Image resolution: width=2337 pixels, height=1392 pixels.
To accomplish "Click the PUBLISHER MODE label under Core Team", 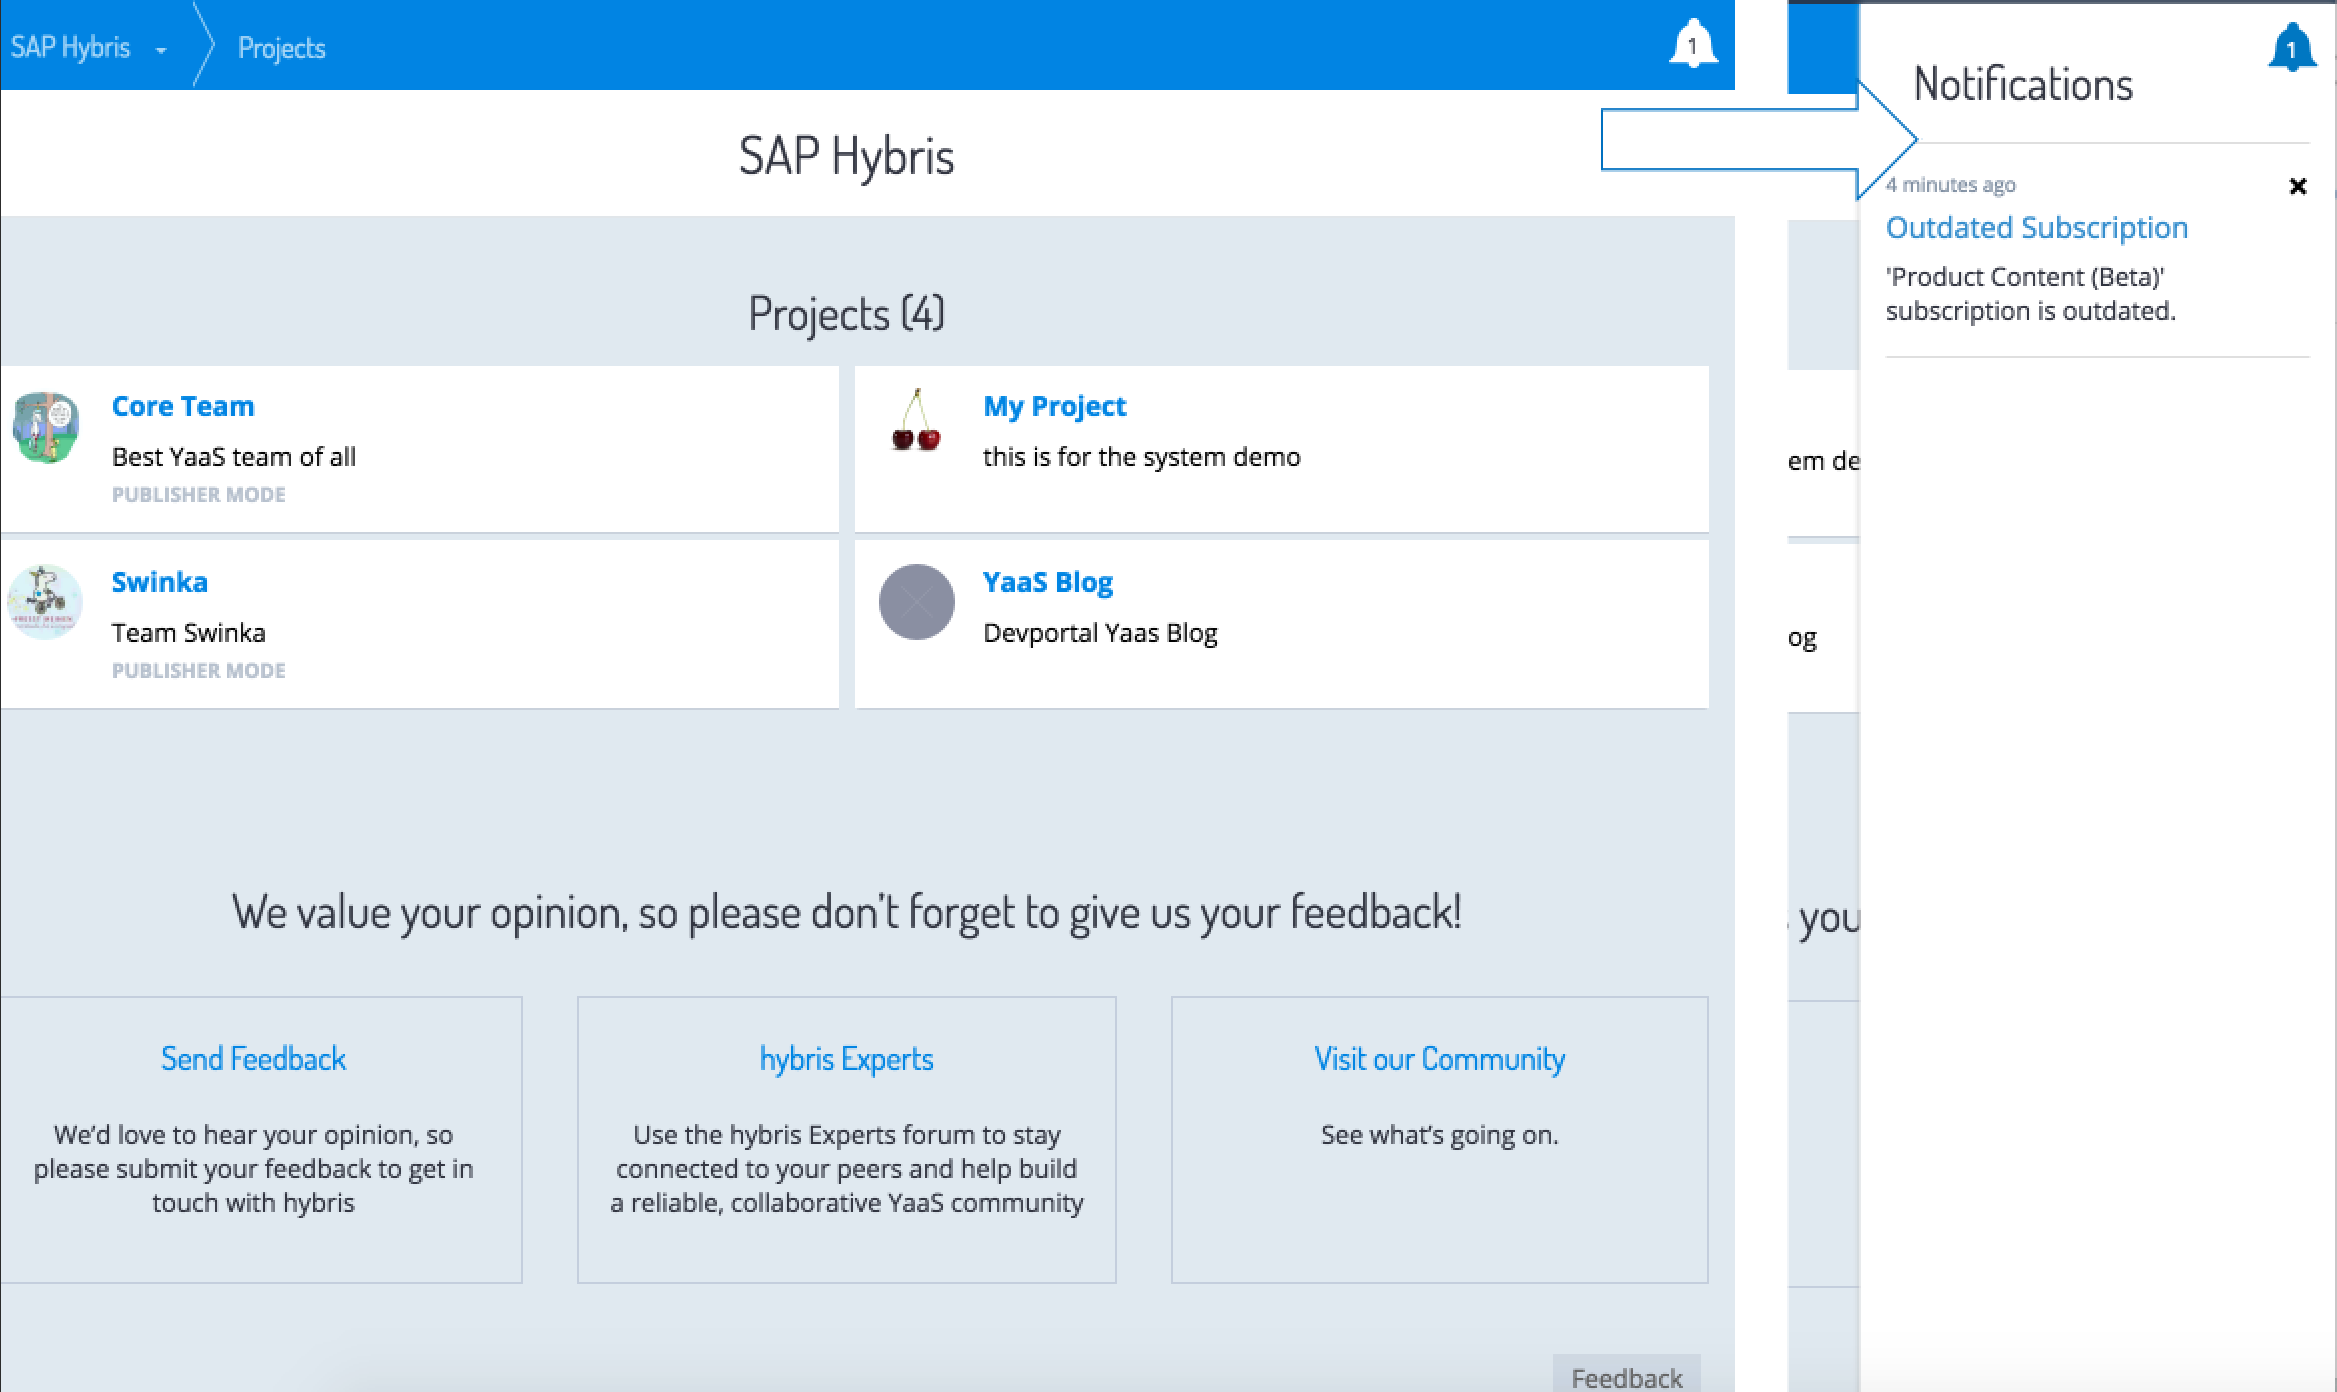I will [198, 495].
